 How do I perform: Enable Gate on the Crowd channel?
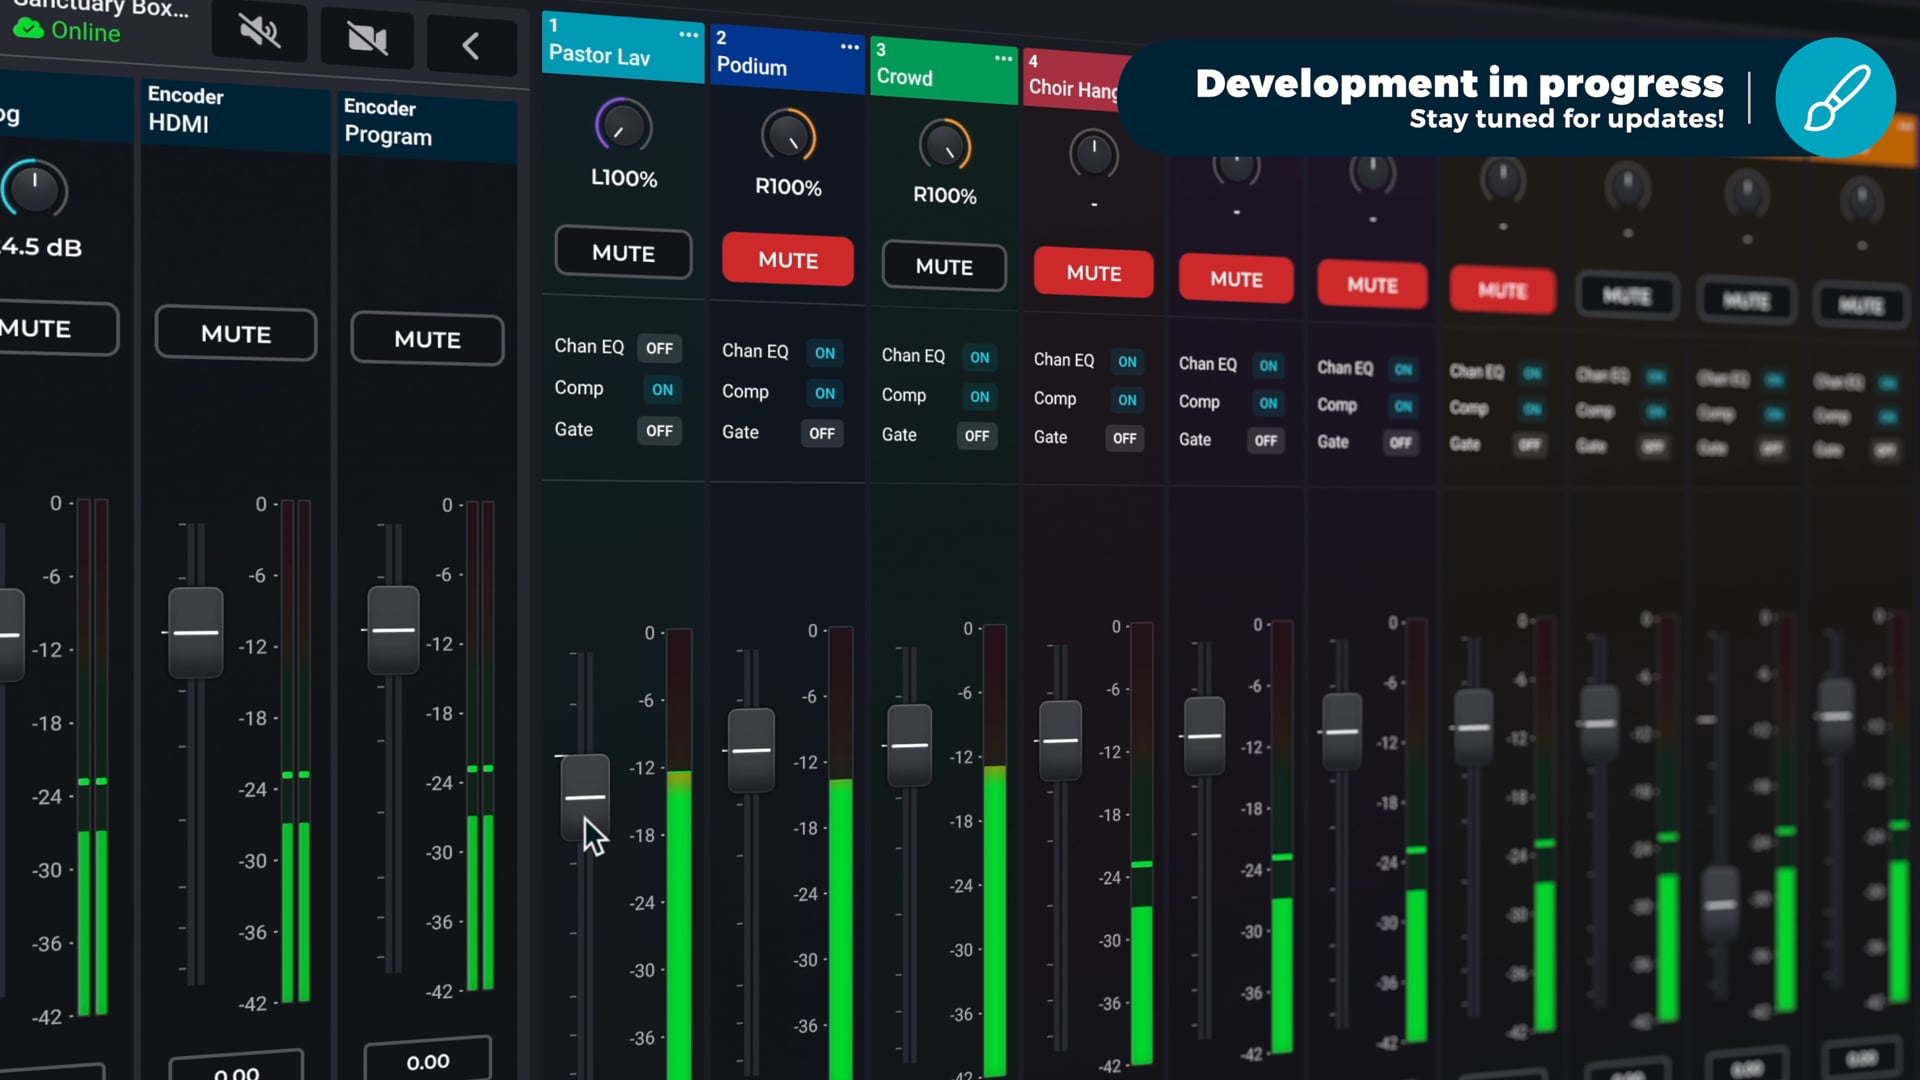coord(977,435)
